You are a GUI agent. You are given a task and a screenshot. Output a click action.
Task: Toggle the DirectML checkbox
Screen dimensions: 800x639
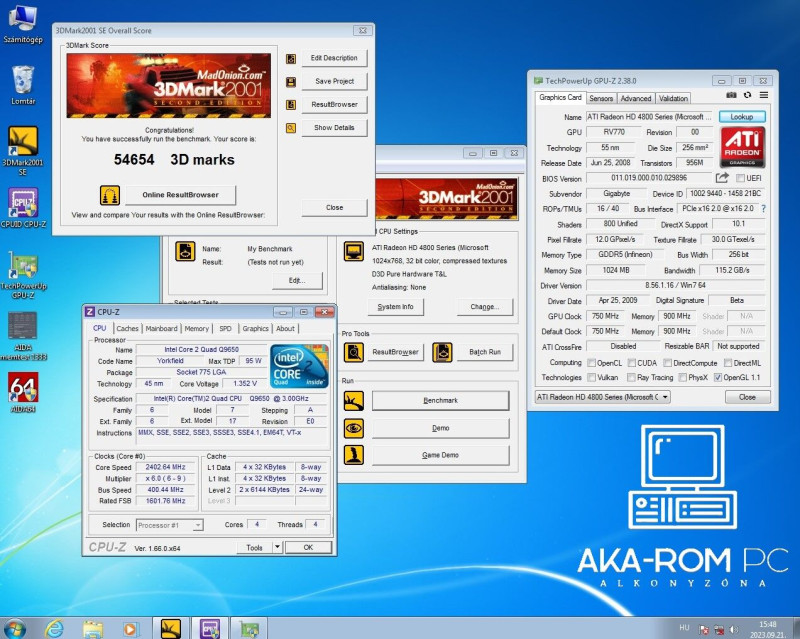tap(728, 363)
